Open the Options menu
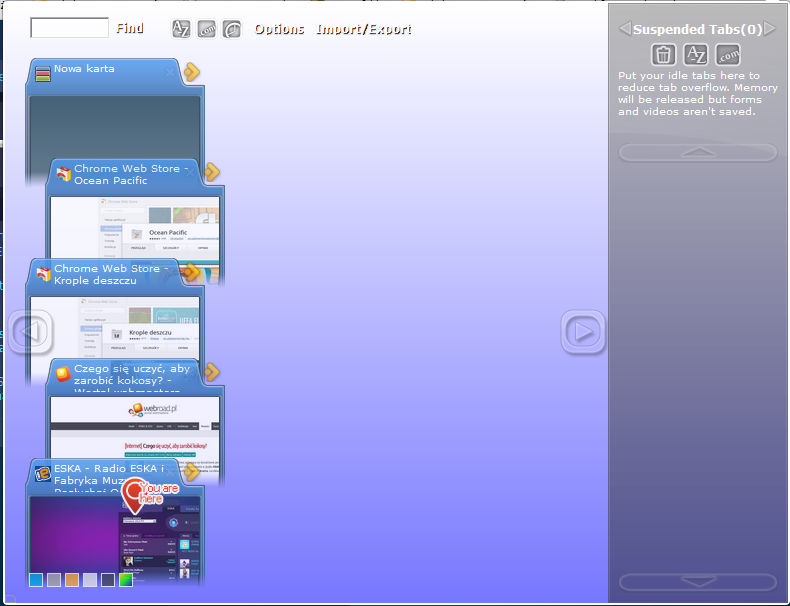Image resolution: width=790 pixels, height=606 pixels. tap(279, 29)
